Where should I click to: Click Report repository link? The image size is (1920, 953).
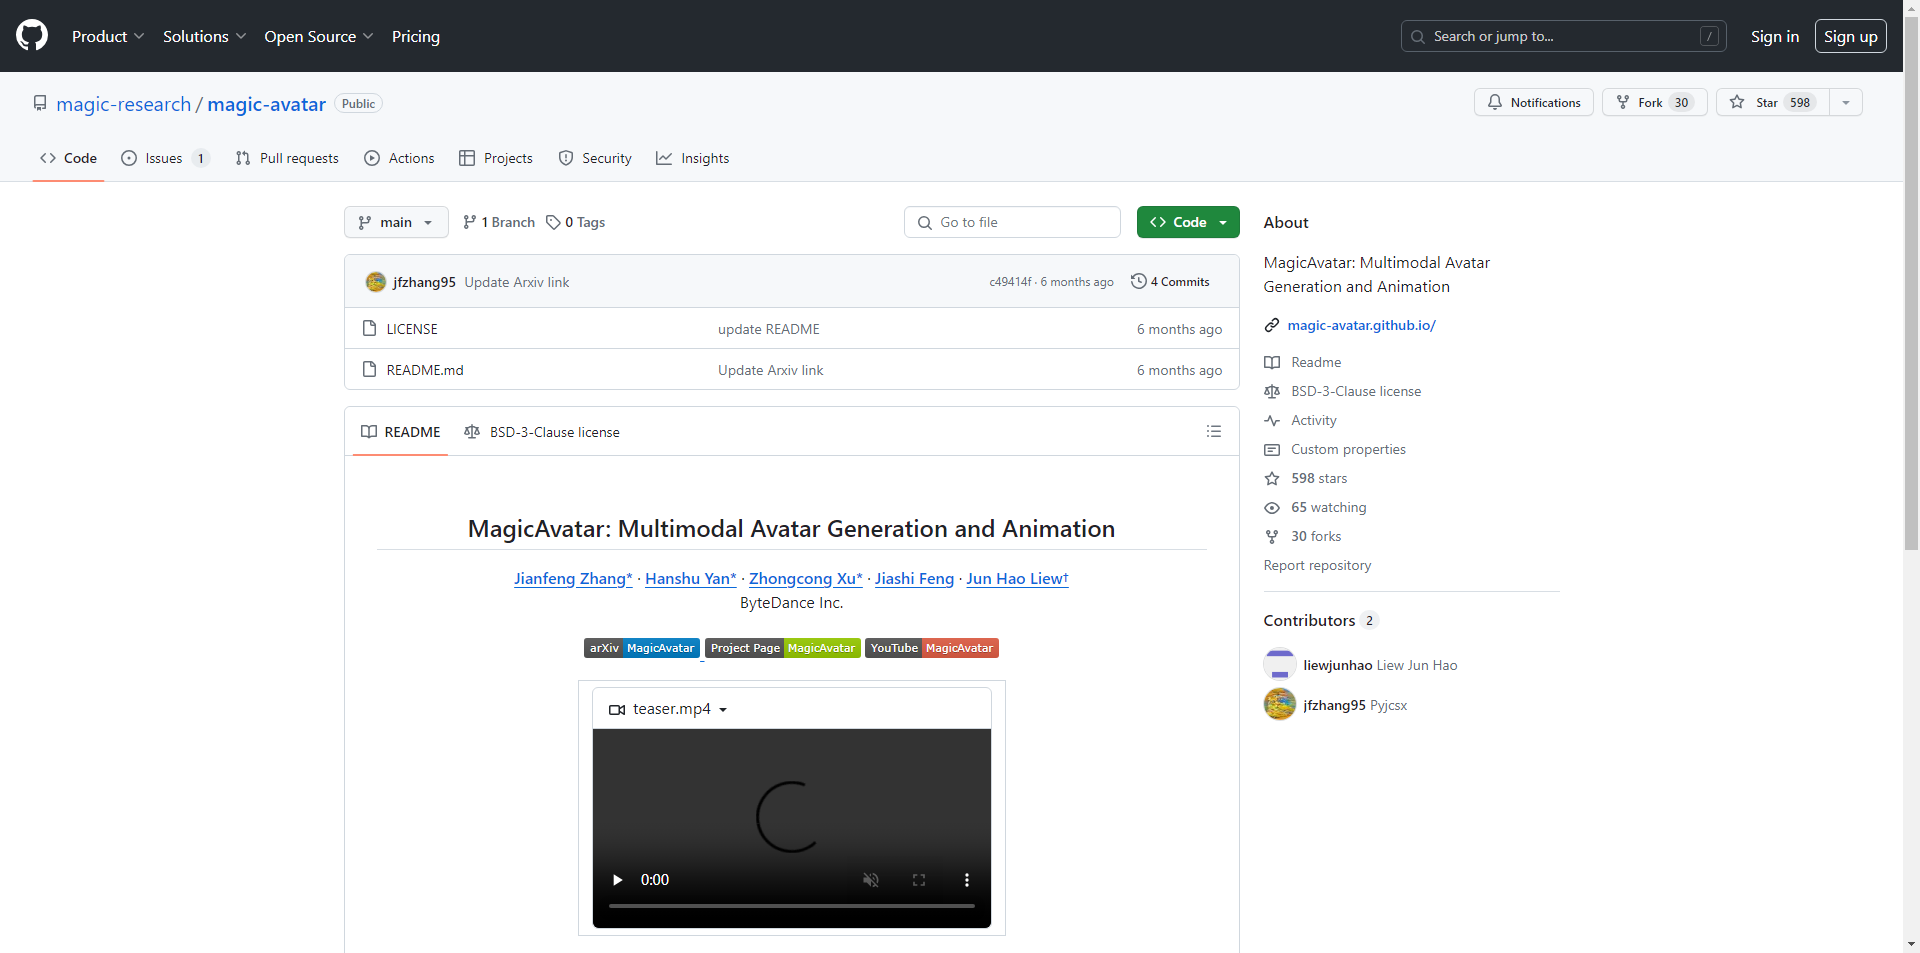(x=1317, y=565)
